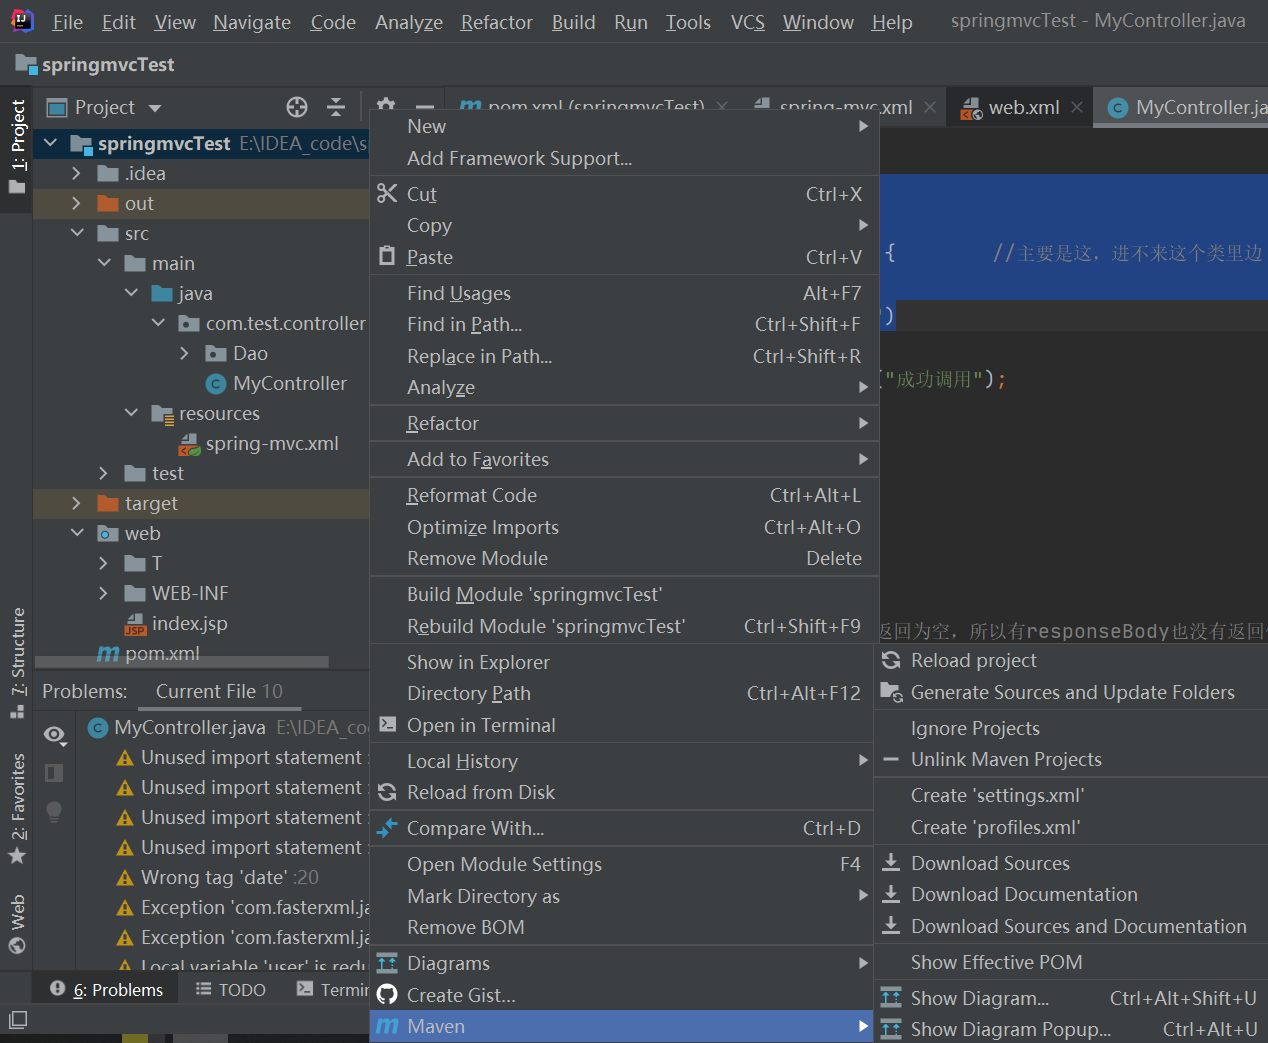Collapse the src folder
Image resolution: width=1268 pixels, height=1043 pixels.
[x=77, y=233]
